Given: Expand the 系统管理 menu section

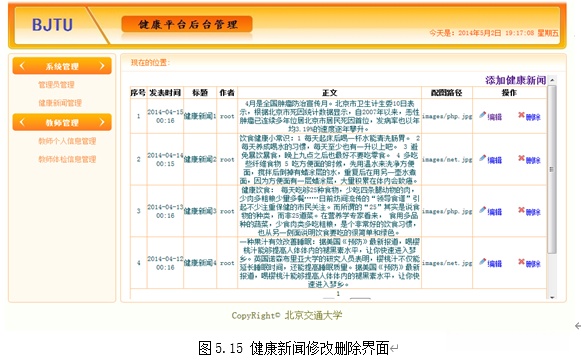Looking at the screenshot, I should point(62,66).
